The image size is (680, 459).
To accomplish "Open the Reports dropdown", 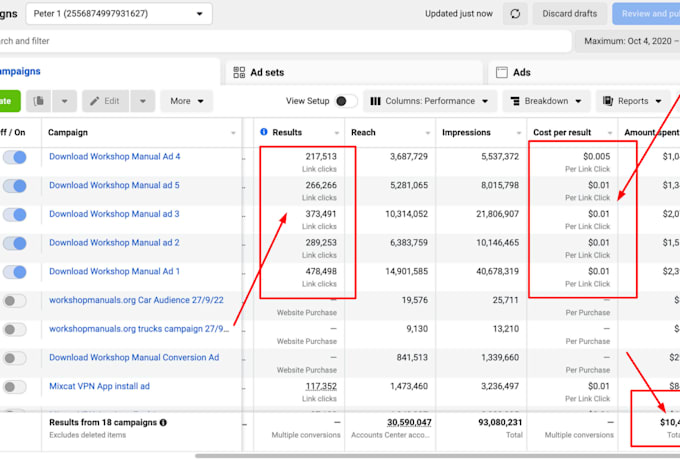I will click(x=633, y=101).
